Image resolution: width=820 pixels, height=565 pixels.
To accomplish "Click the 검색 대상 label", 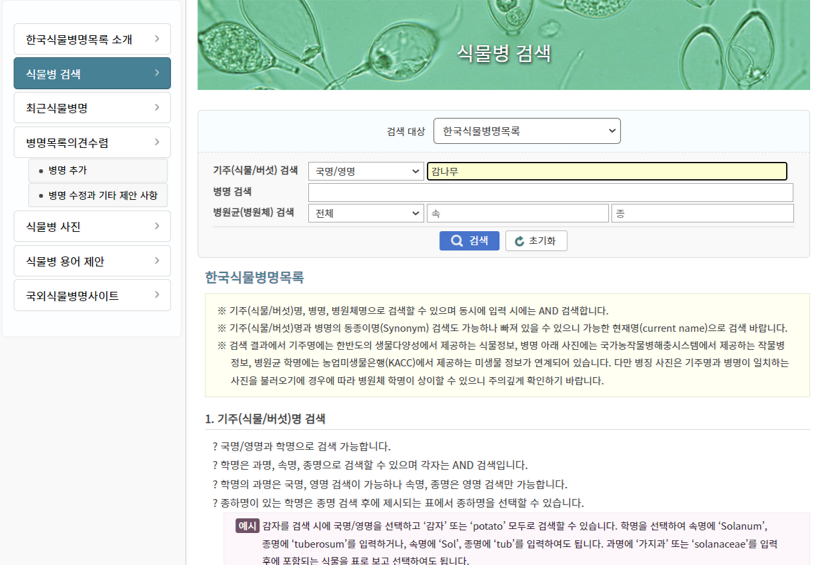I will click(406, 131).
